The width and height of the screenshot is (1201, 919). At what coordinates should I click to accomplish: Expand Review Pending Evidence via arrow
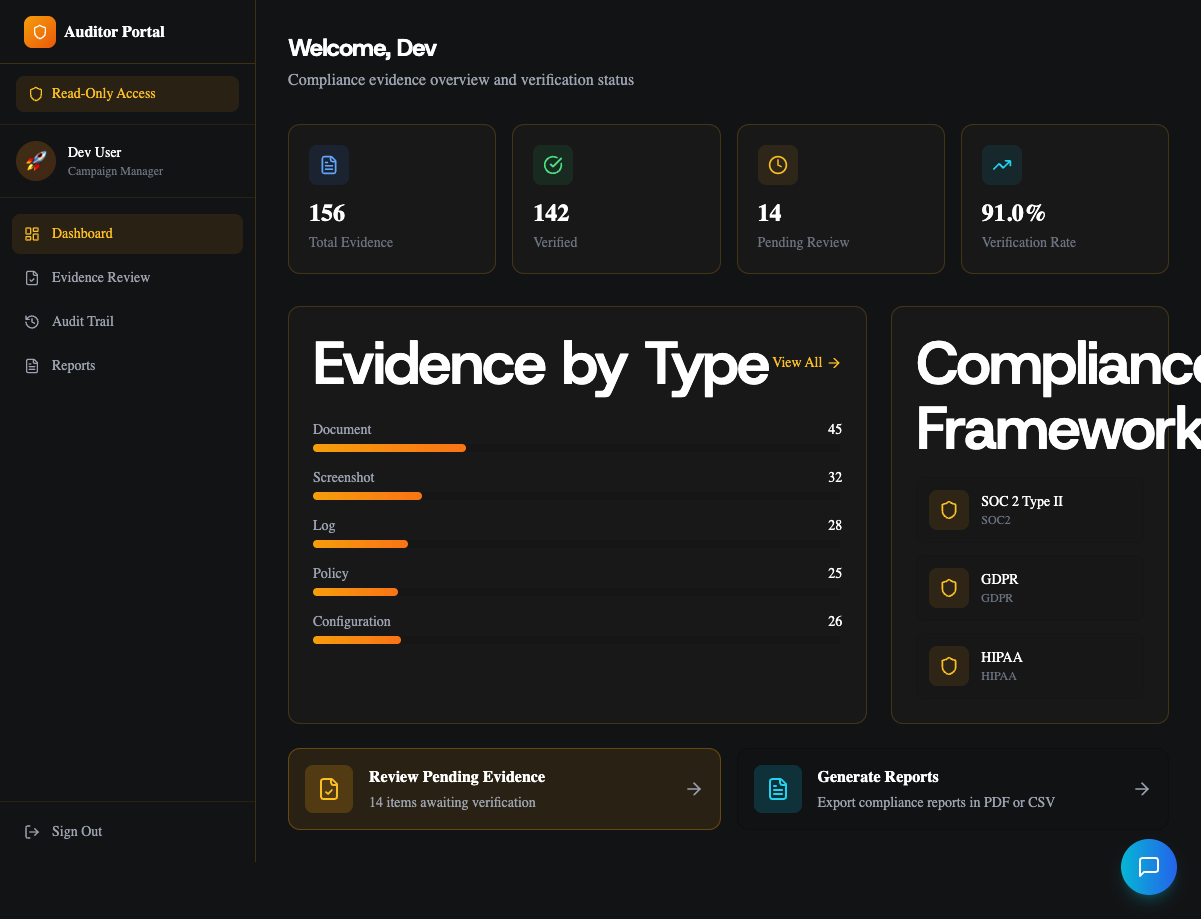[694, 789]
